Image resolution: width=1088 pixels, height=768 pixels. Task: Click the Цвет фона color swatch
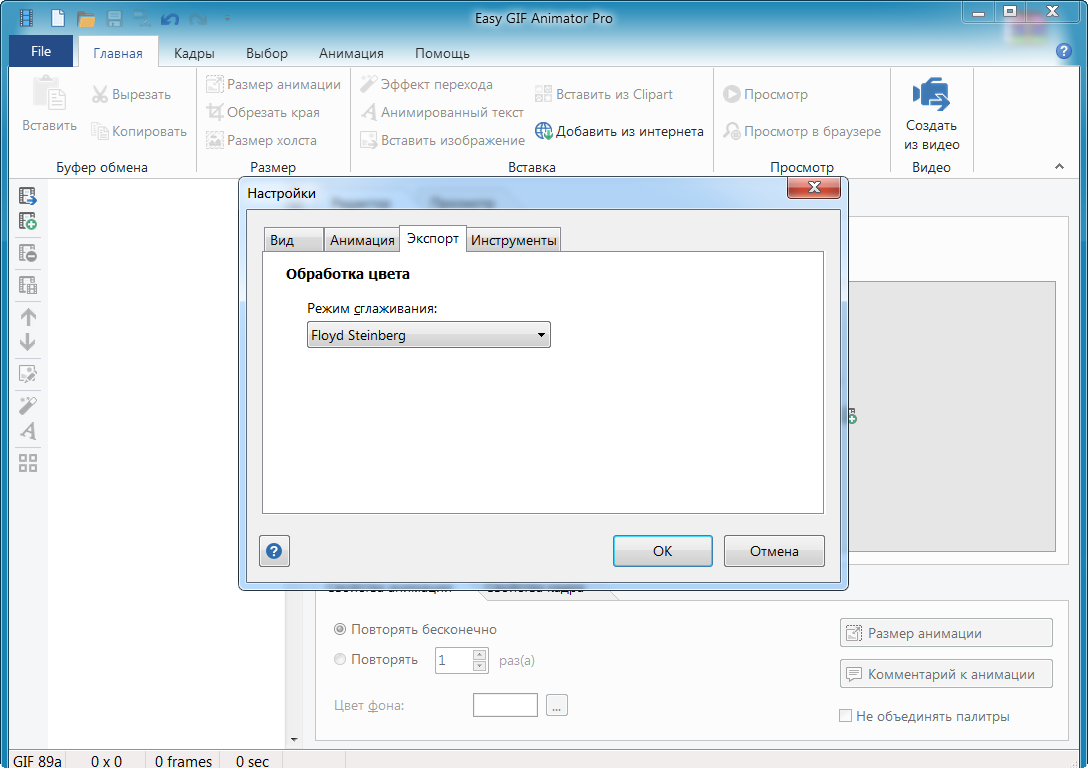[505, 705]
